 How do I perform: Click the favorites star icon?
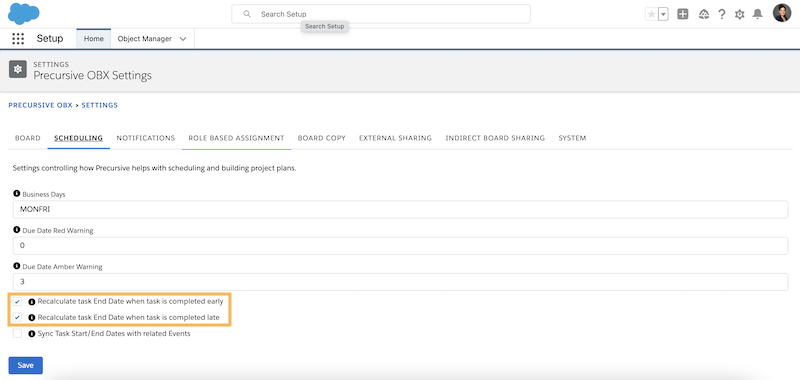(651, 14)
